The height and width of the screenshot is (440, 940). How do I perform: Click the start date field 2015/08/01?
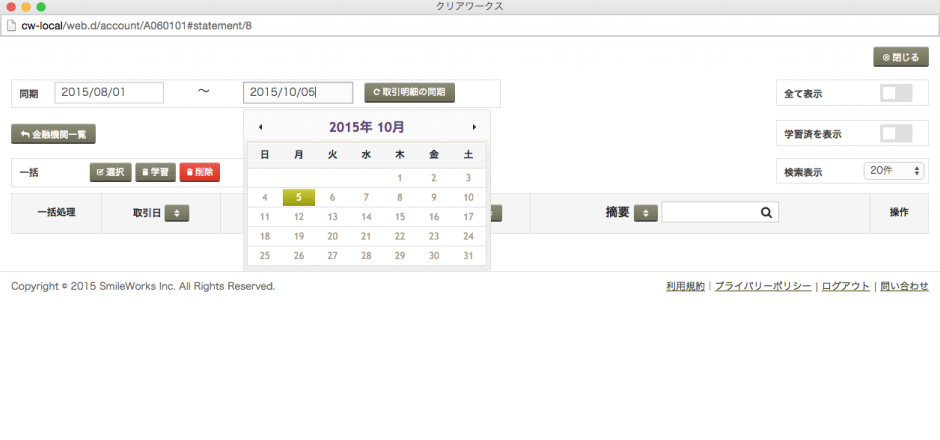[x=109, y=93]
